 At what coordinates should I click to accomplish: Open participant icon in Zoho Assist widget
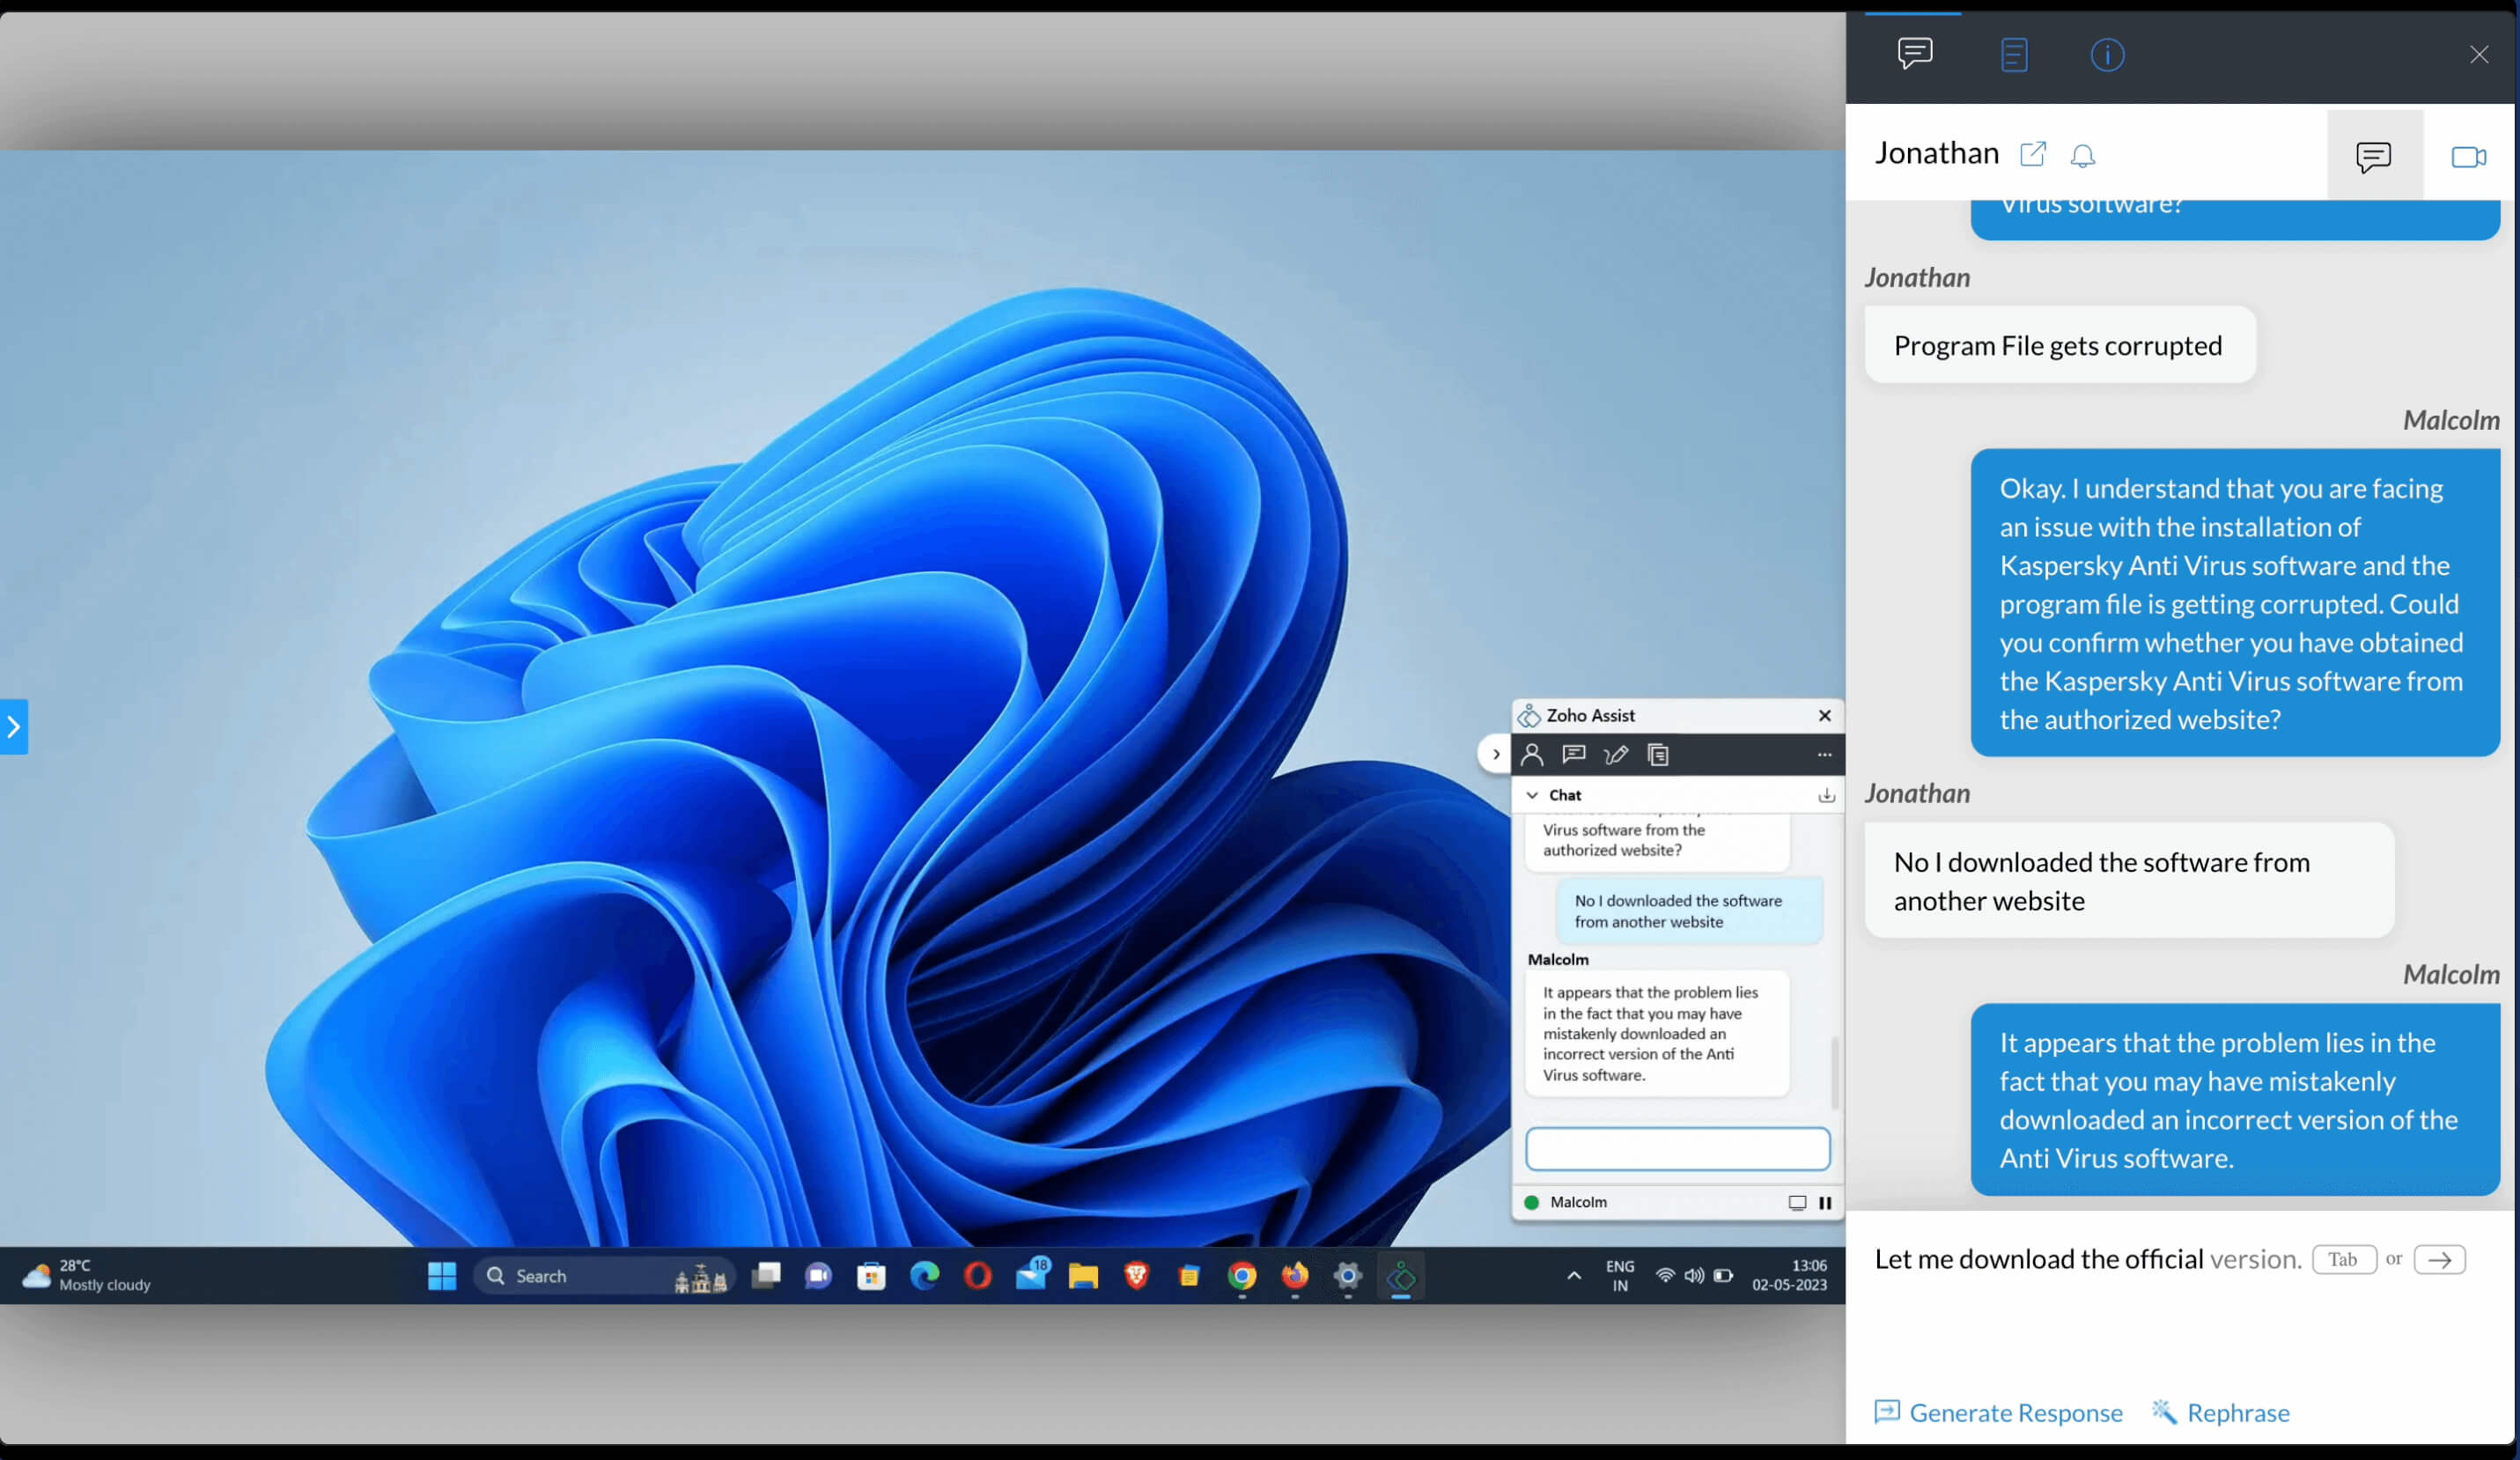pyautogui.click(x=1532, y=755)
